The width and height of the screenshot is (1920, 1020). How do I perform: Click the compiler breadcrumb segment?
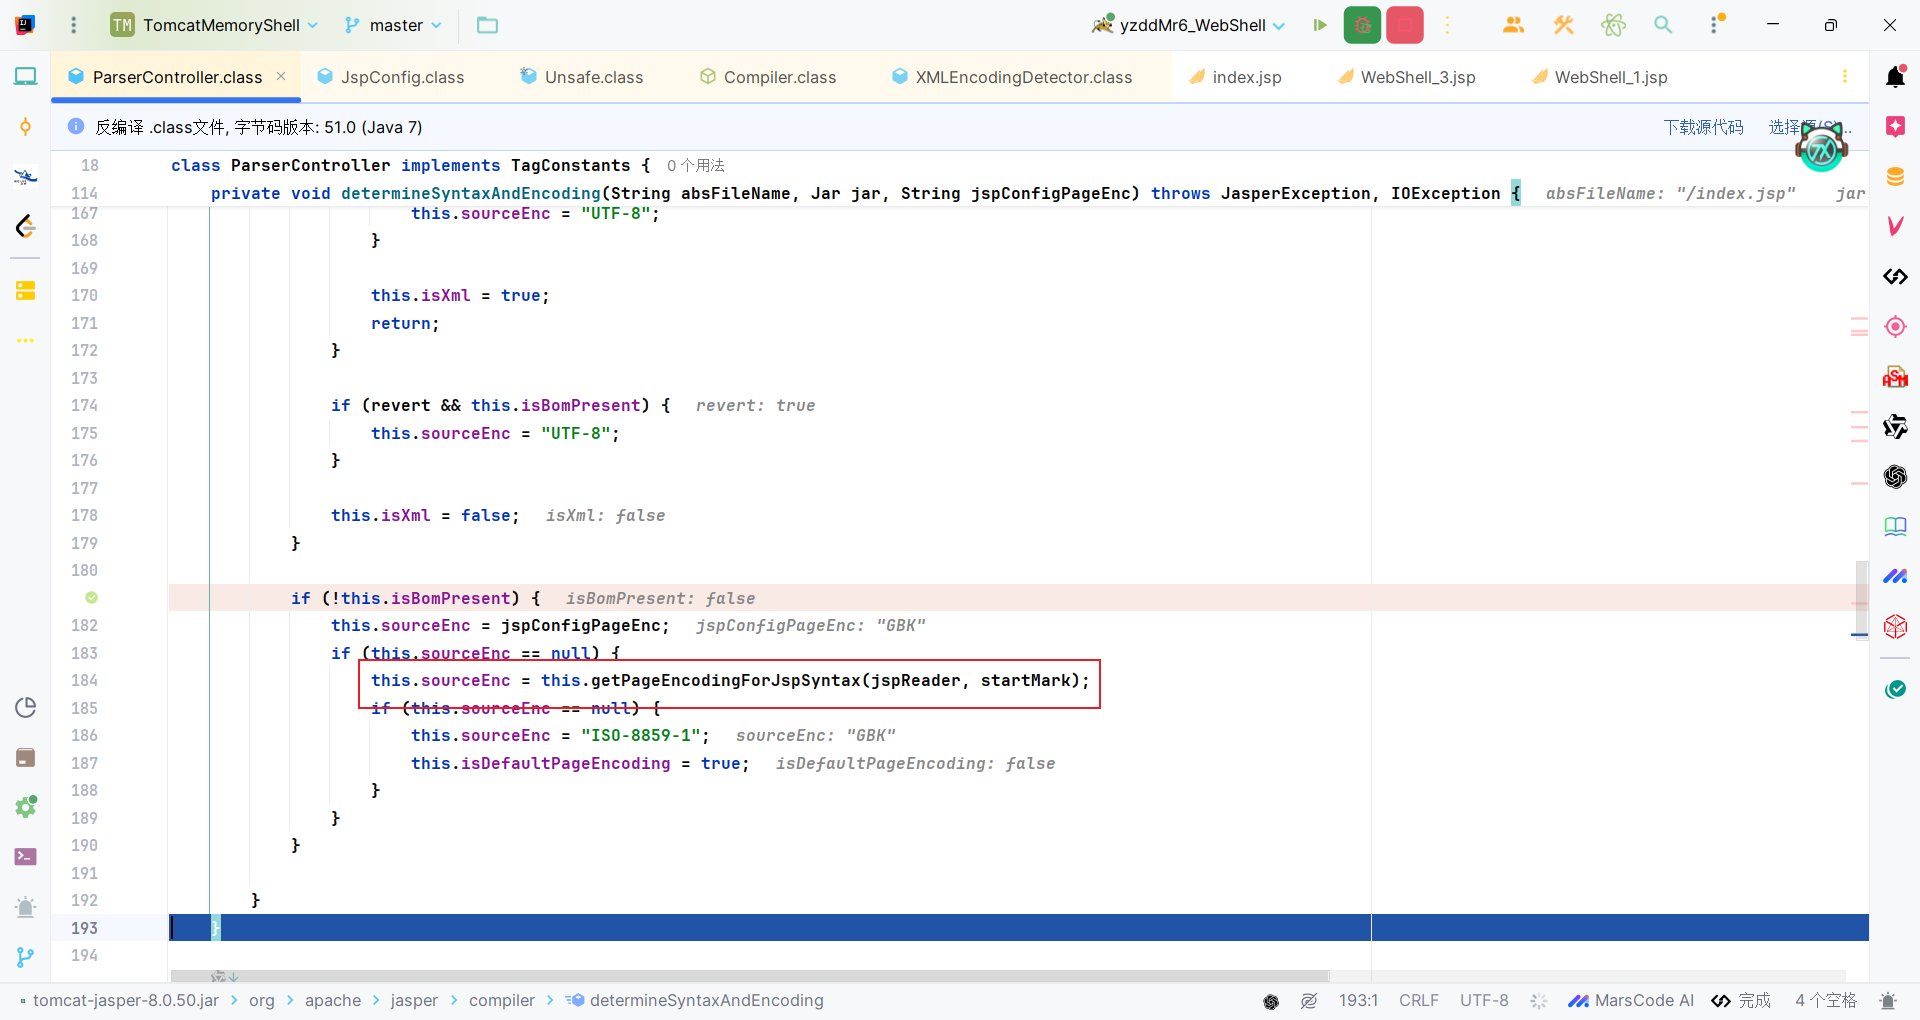click(502, 1001)
